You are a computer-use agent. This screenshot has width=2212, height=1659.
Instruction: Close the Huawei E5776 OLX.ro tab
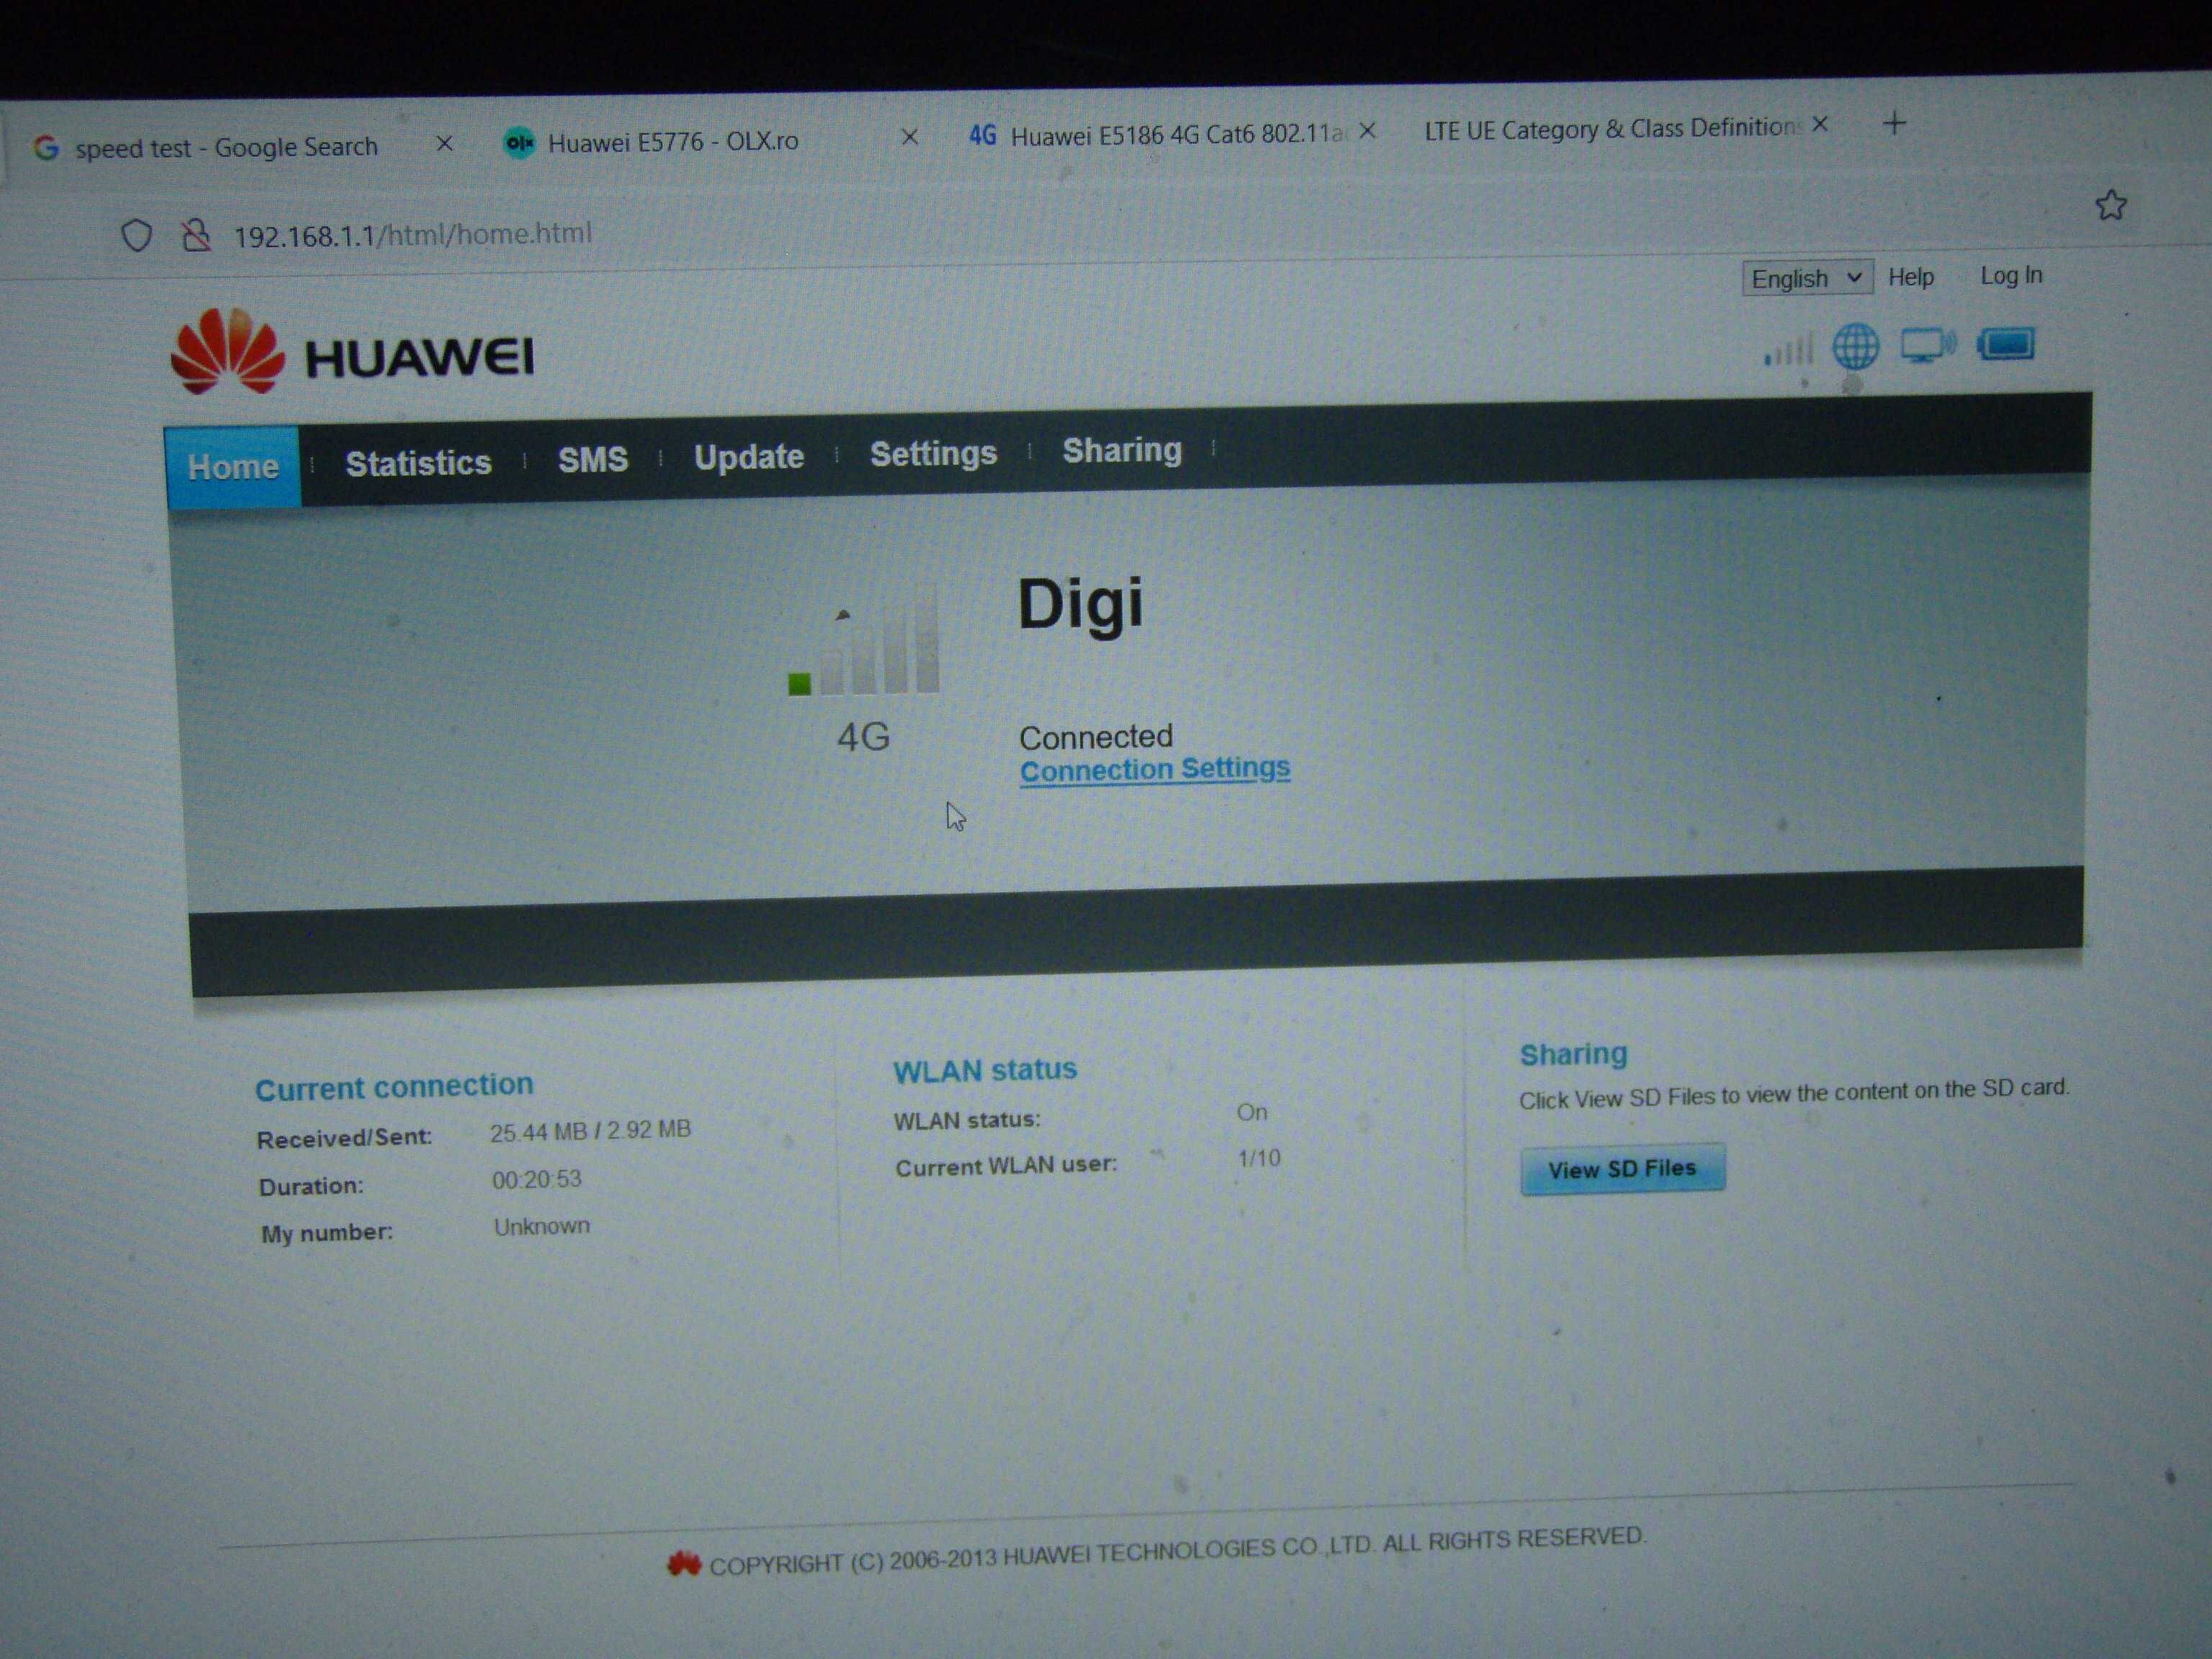tap(910, 137)
